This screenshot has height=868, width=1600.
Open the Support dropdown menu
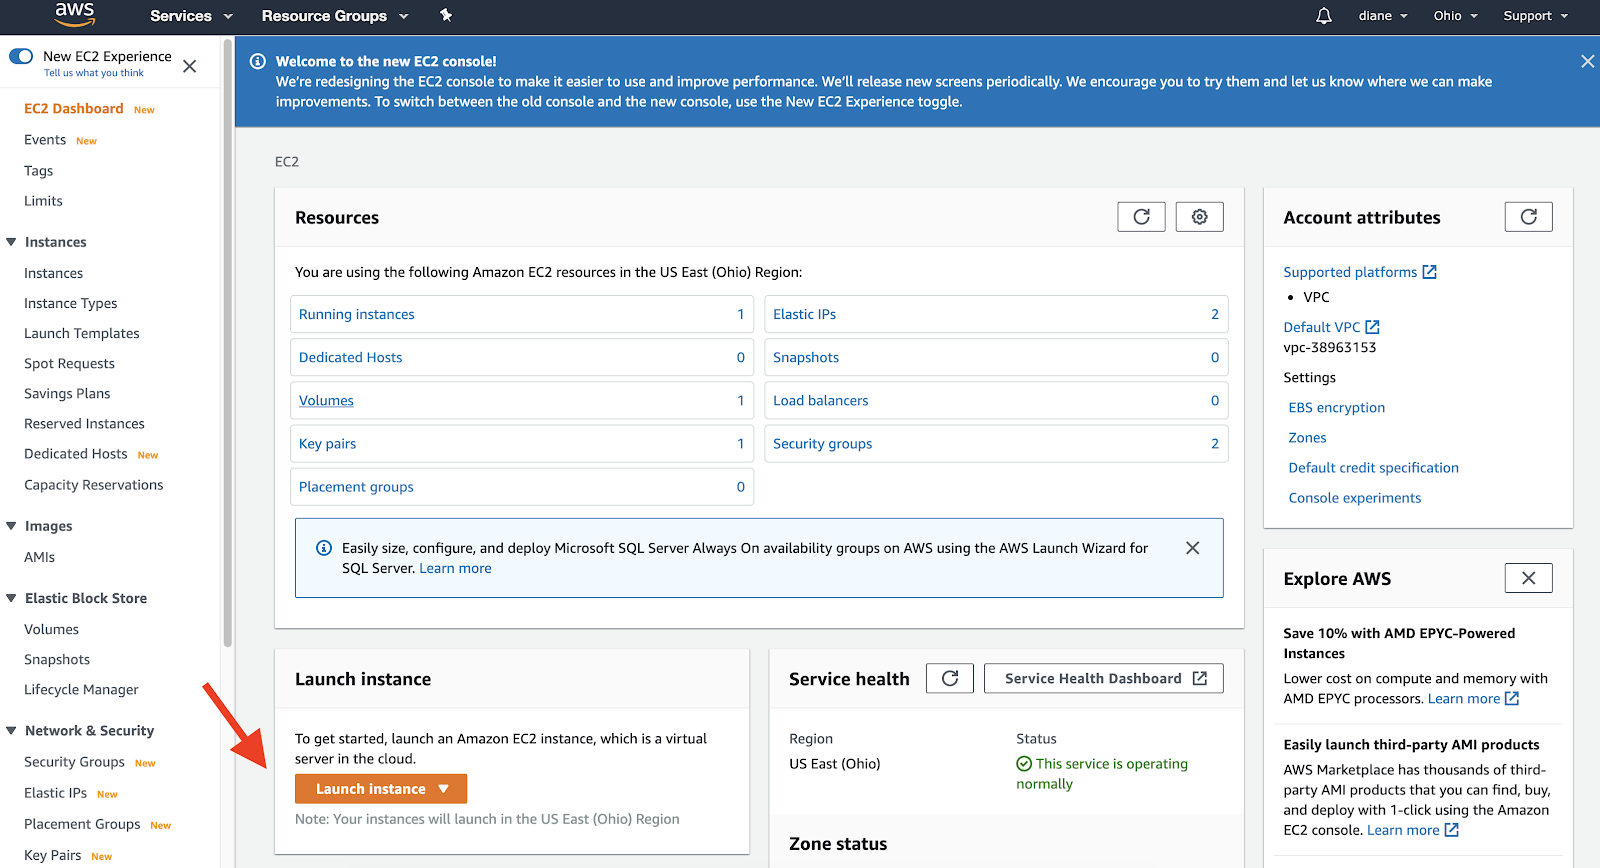[x=1536, y=16]
